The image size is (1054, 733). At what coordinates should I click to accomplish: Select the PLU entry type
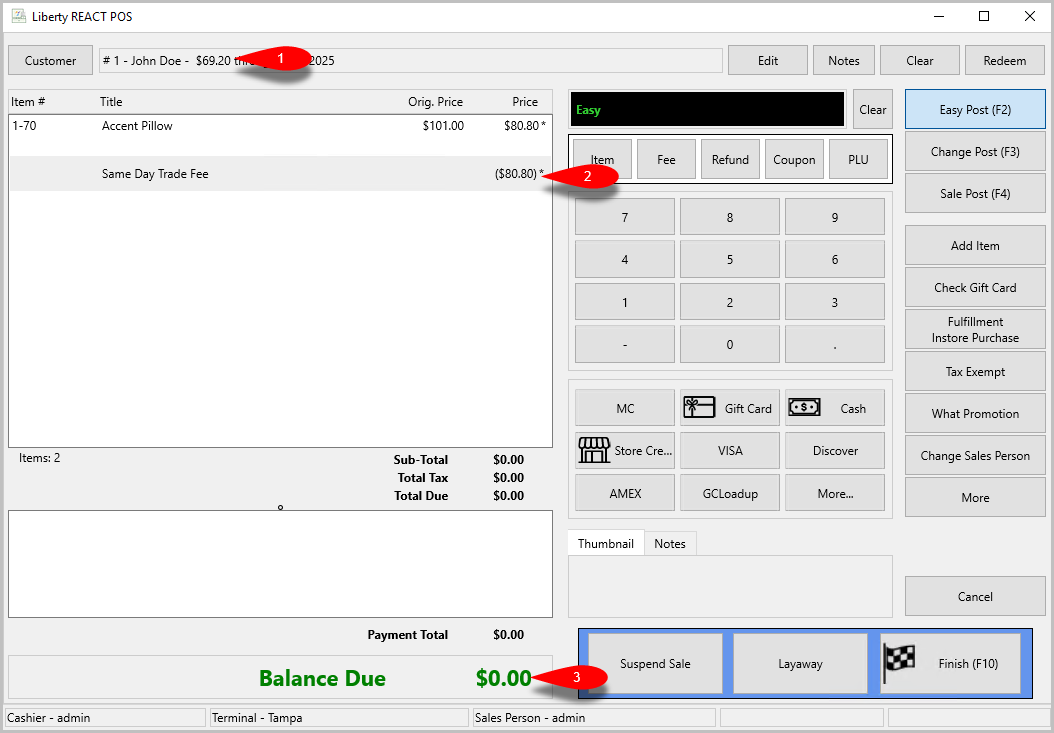(858, 159)
